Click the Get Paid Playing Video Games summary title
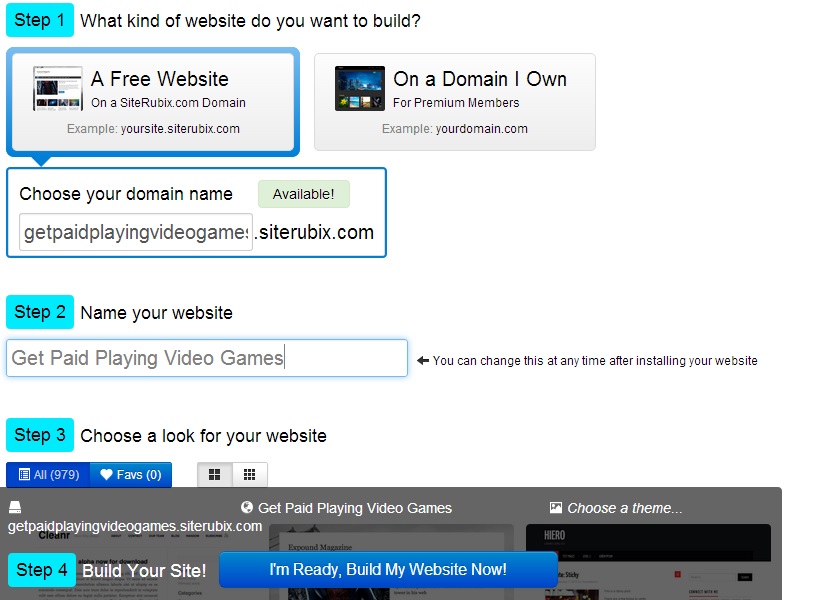 coord(355,508)
